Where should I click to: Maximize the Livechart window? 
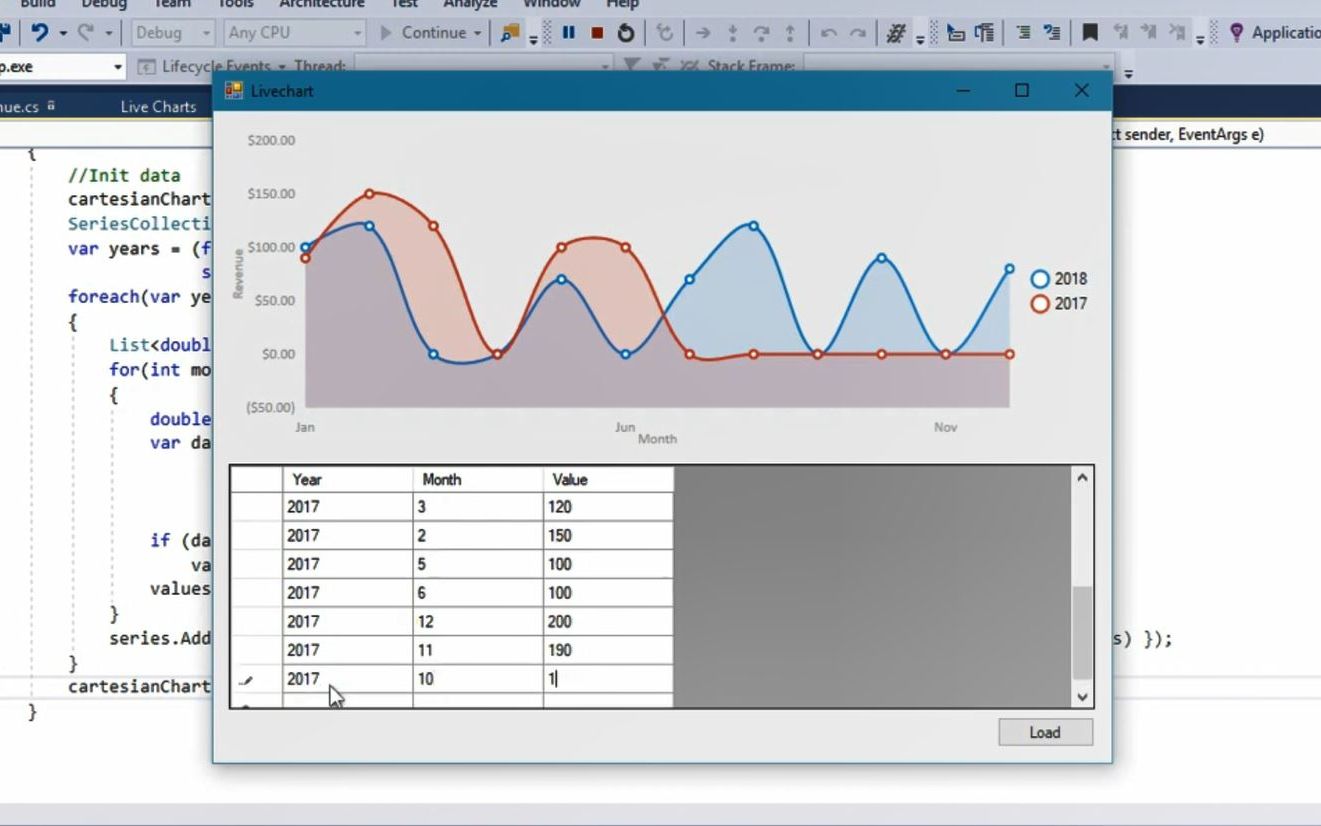pyautogui.click(x=1021, y=90)
